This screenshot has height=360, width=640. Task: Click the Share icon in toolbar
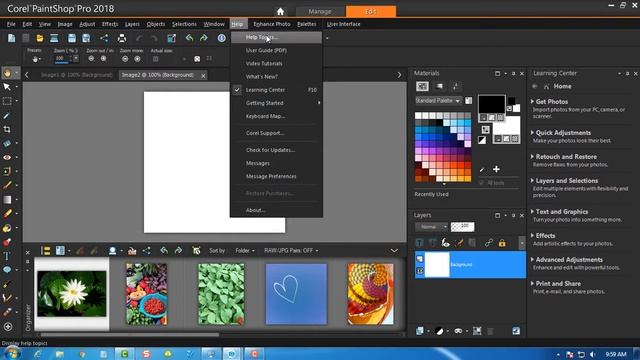104,38
